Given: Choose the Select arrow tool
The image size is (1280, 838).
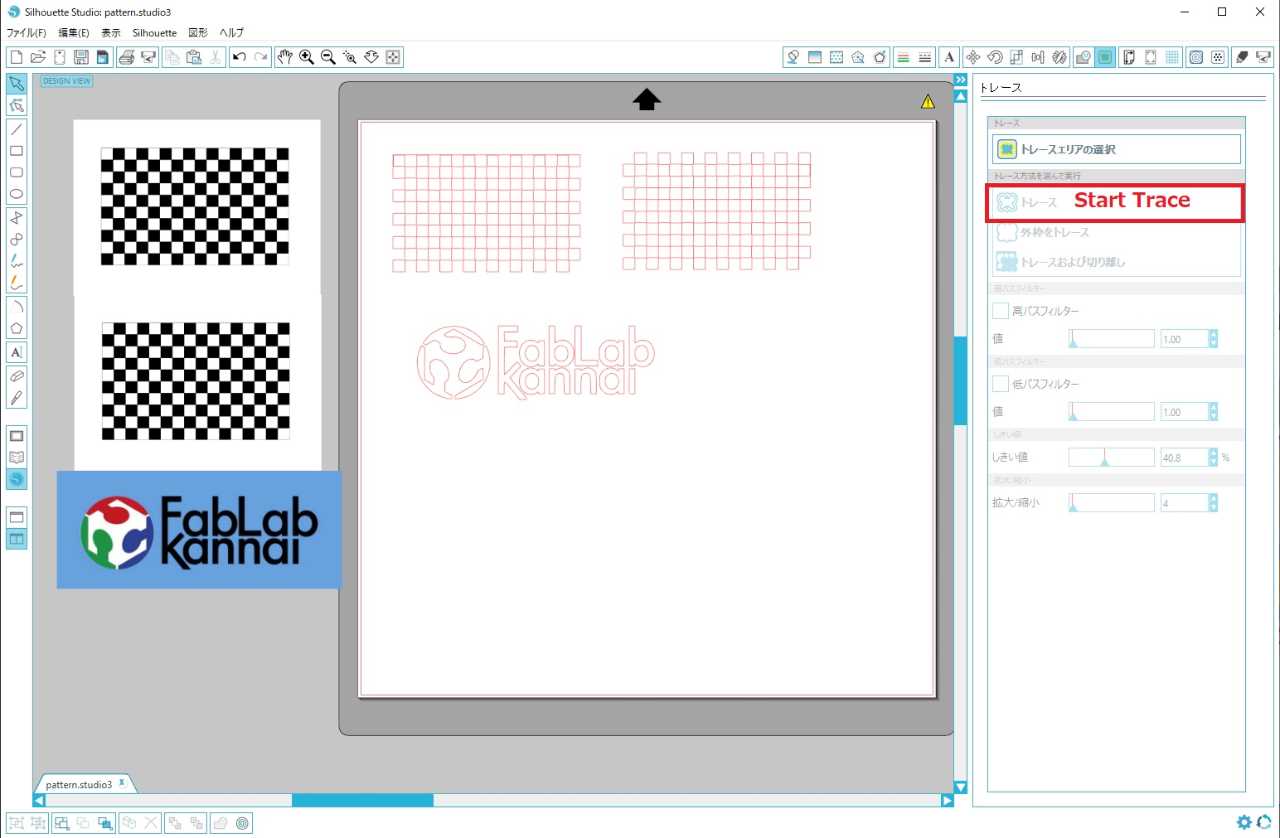Looking at the screenshot, I should 16,83.
